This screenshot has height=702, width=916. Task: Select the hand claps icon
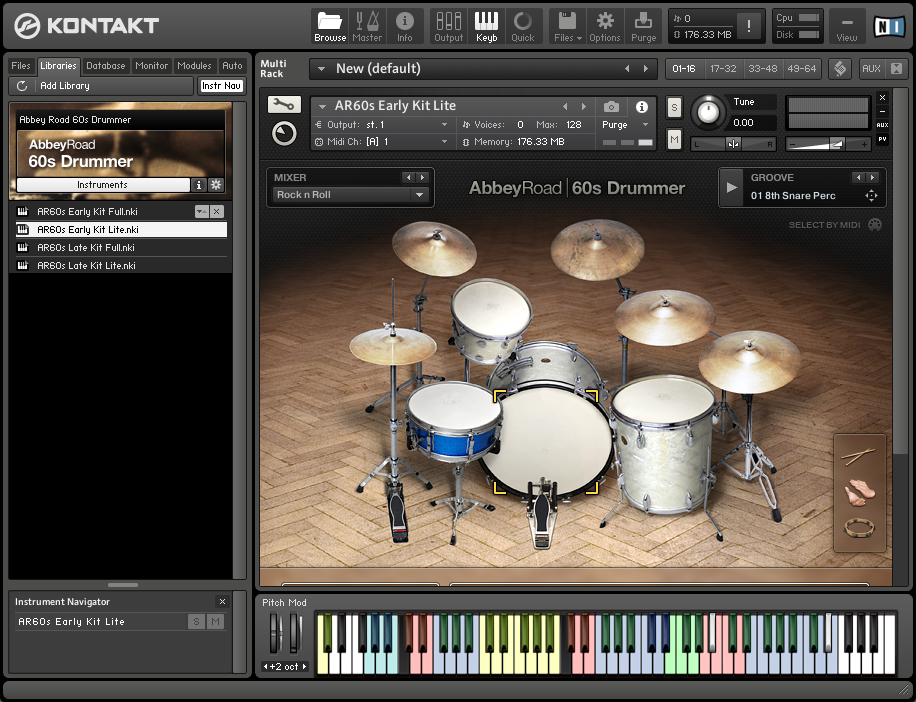(x=859, y=492)
